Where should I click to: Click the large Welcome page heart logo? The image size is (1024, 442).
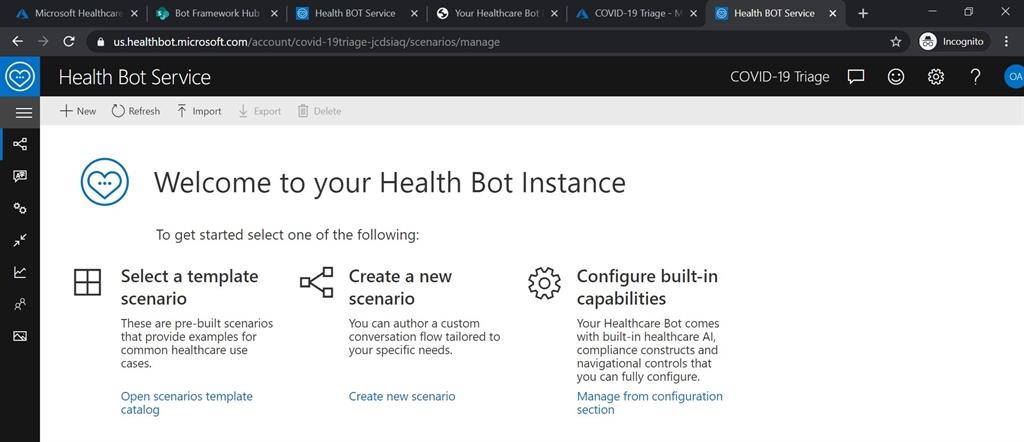pyautogui.click(x=104, y=182)
